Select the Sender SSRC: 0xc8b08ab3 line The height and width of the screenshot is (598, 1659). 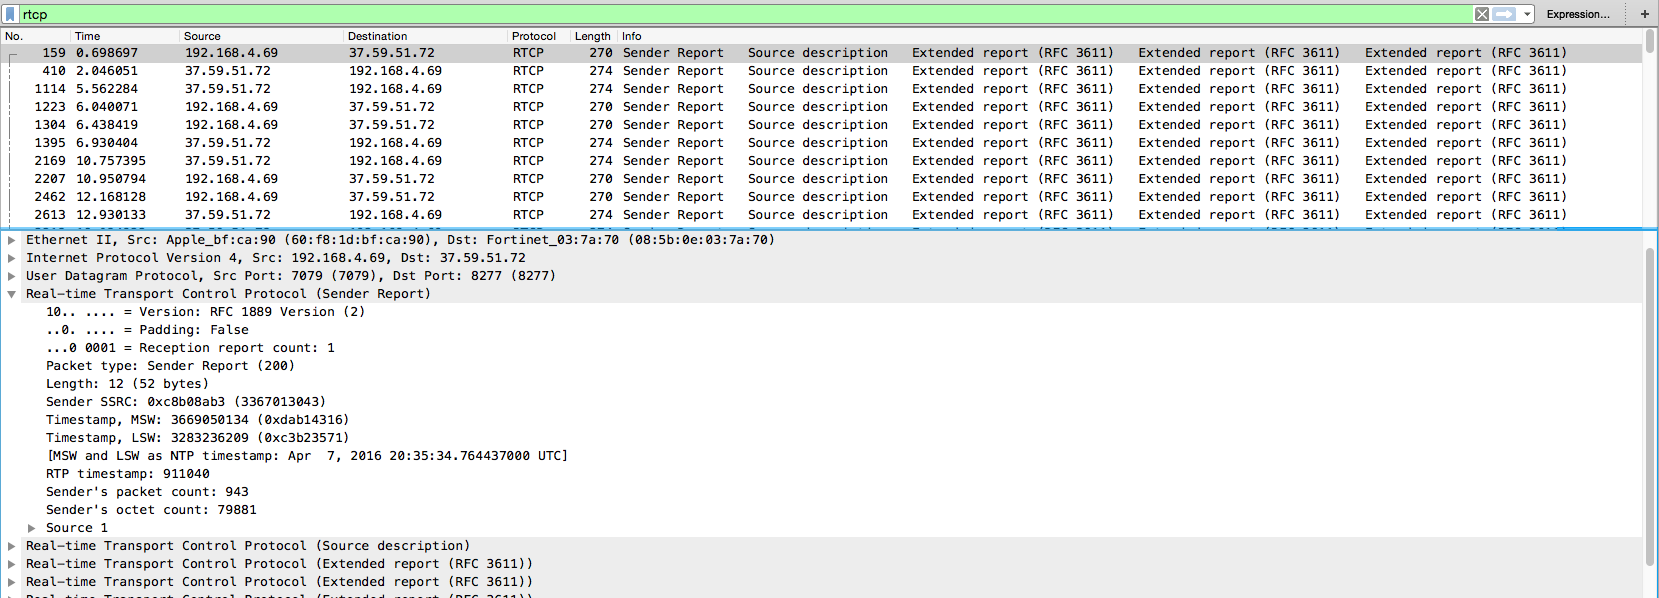(x=185, y=402)
